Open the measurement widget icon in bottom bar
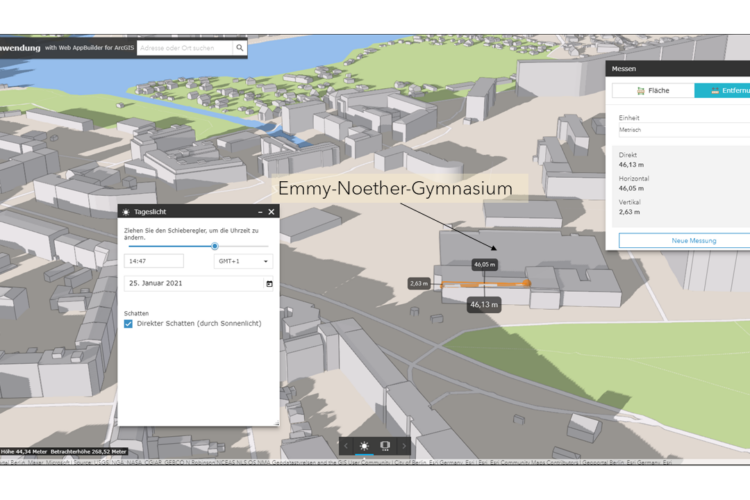 [385, 446]
